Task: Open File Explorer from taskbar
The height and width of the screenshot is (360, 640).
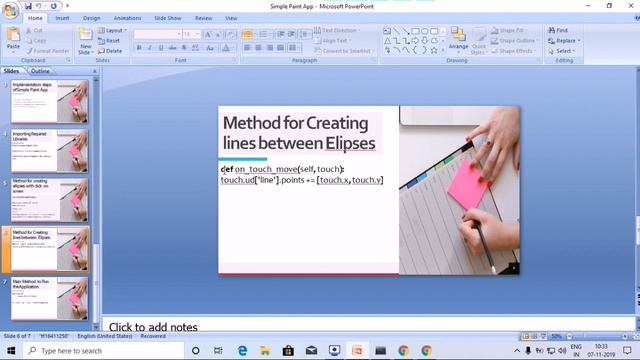Action: 265,351
